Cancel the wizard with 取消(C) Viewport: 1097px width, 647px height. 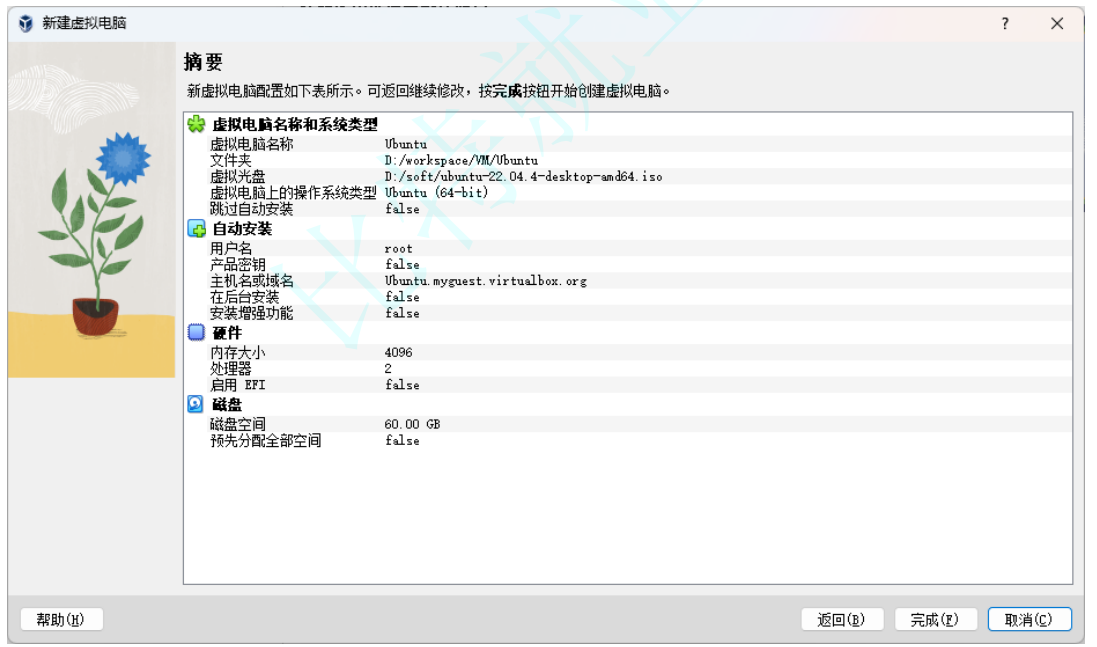point(1029,620)
